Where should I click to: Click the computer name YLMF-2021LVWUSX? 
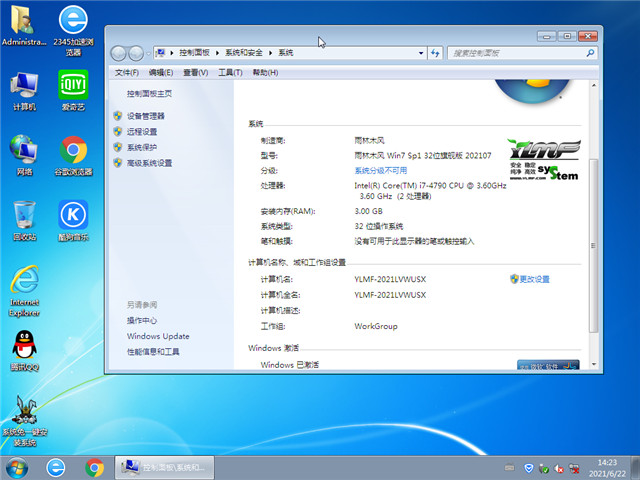point(390,279)
